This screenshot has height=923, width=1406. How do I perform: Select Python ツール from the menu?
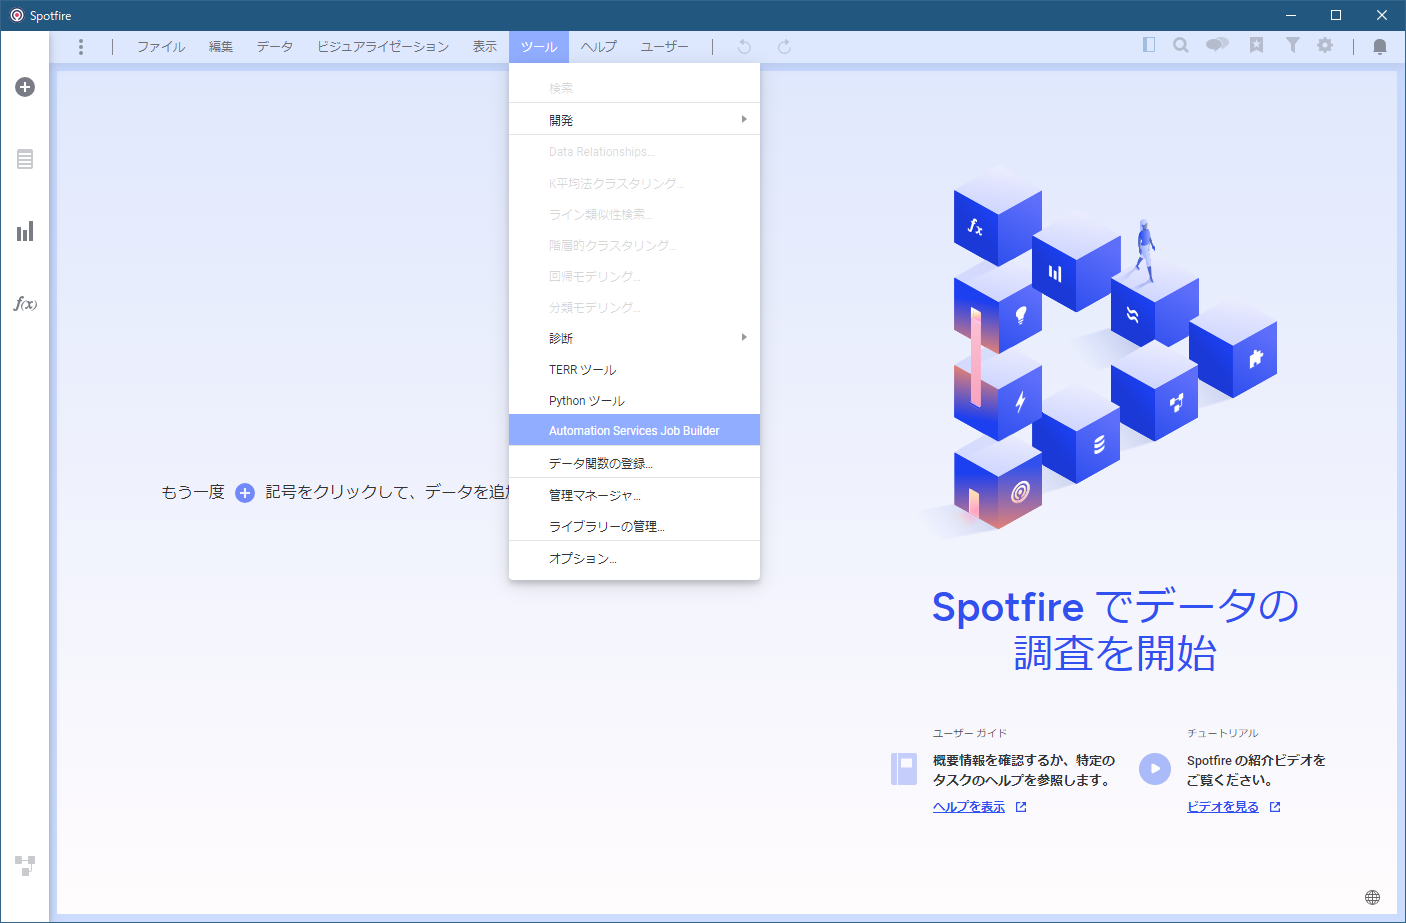coord(634,400)
